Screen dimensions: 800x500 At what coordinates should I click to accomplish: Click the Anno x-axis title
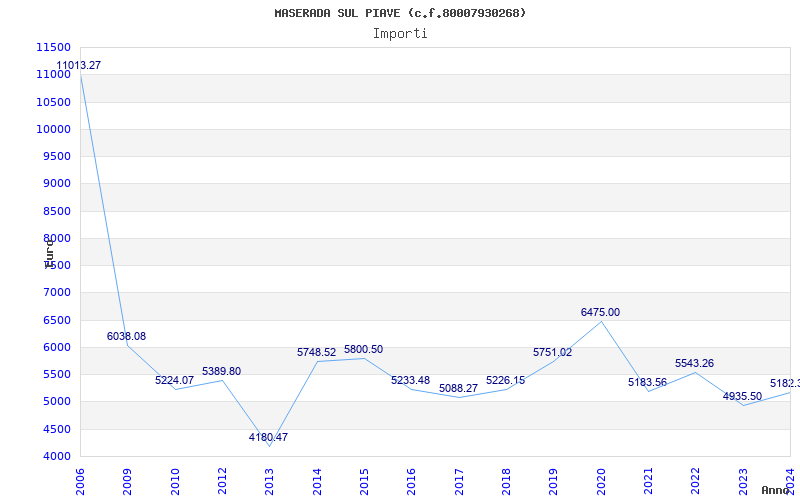(x=776, y=490)
